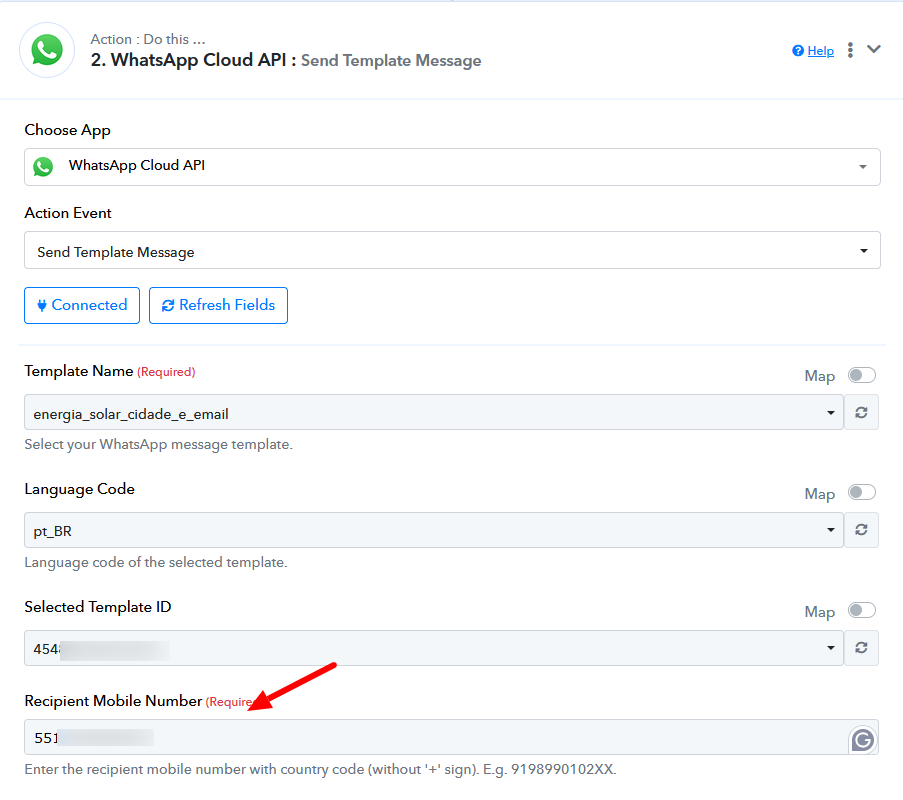
Task: Click the 'Template Name' field label
Action: coord(79,371)
